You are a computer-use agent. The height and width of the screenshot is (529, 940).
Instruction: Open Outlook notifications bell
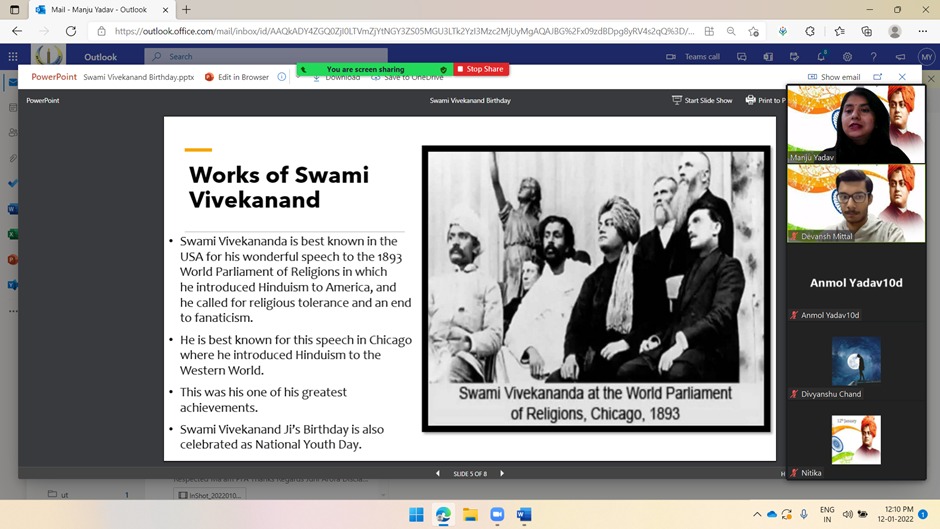(821, 57)
